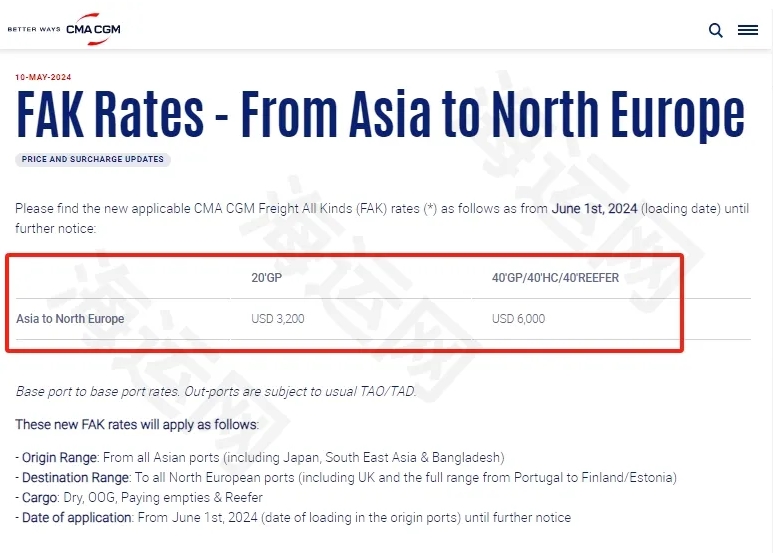Click the 10-MAY-2024 date label

pos(43,77)
